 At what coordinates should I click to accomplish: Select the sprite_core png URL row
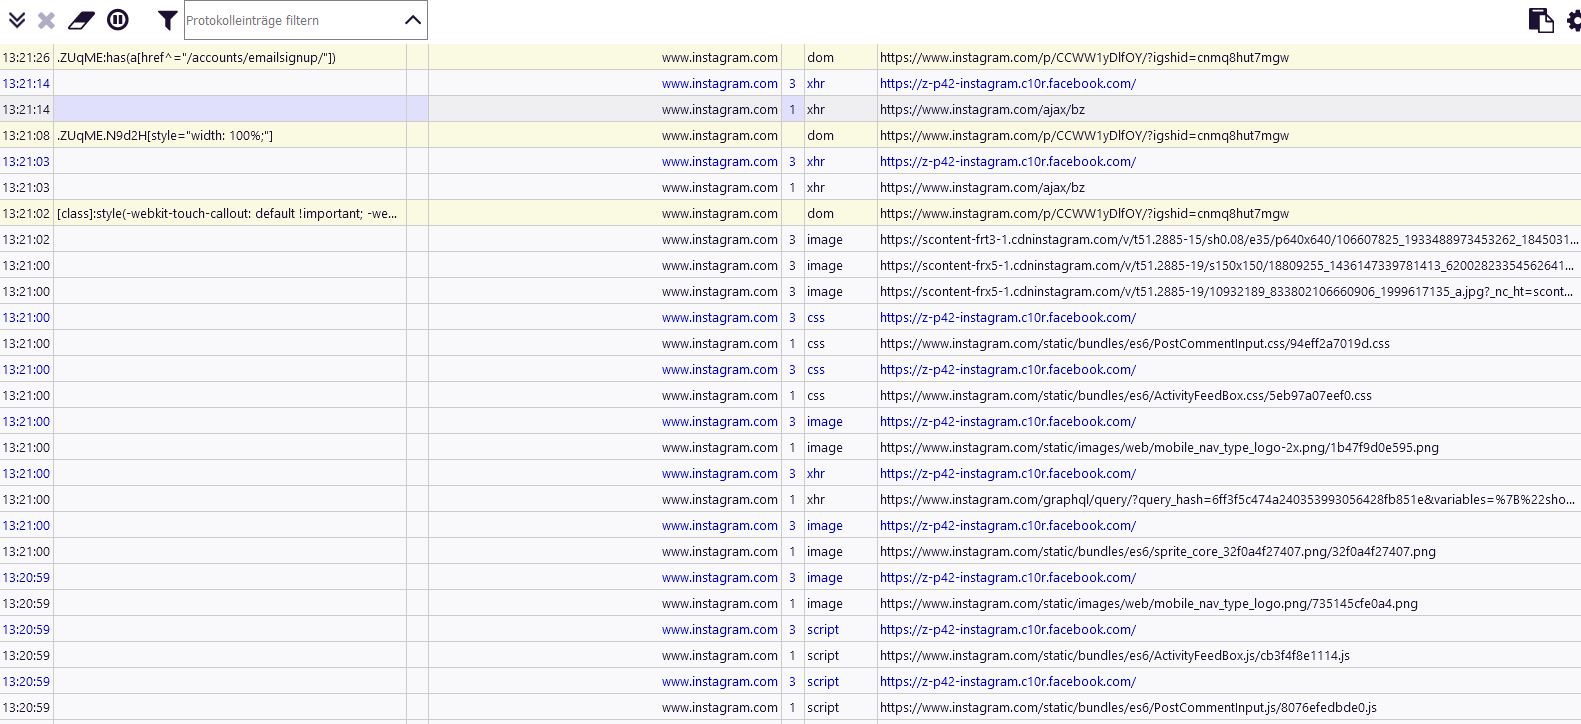(x=1158, y=551)
